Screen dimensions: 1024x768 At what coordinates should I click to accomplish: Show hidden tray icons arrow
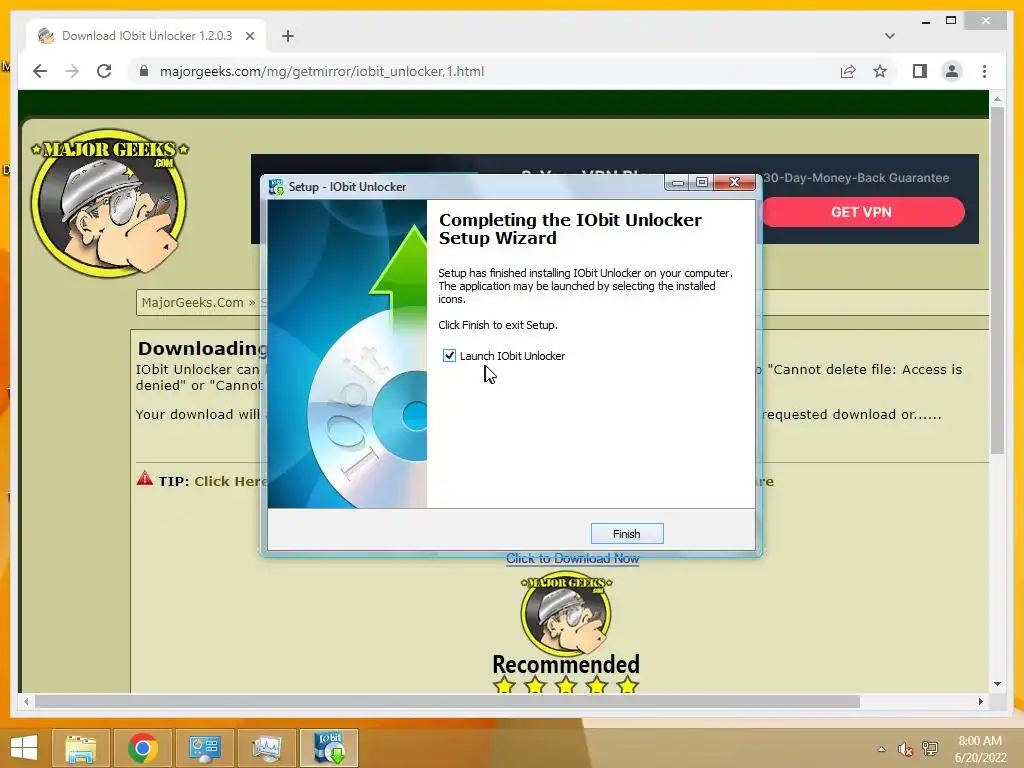click(x=882, y=748)
